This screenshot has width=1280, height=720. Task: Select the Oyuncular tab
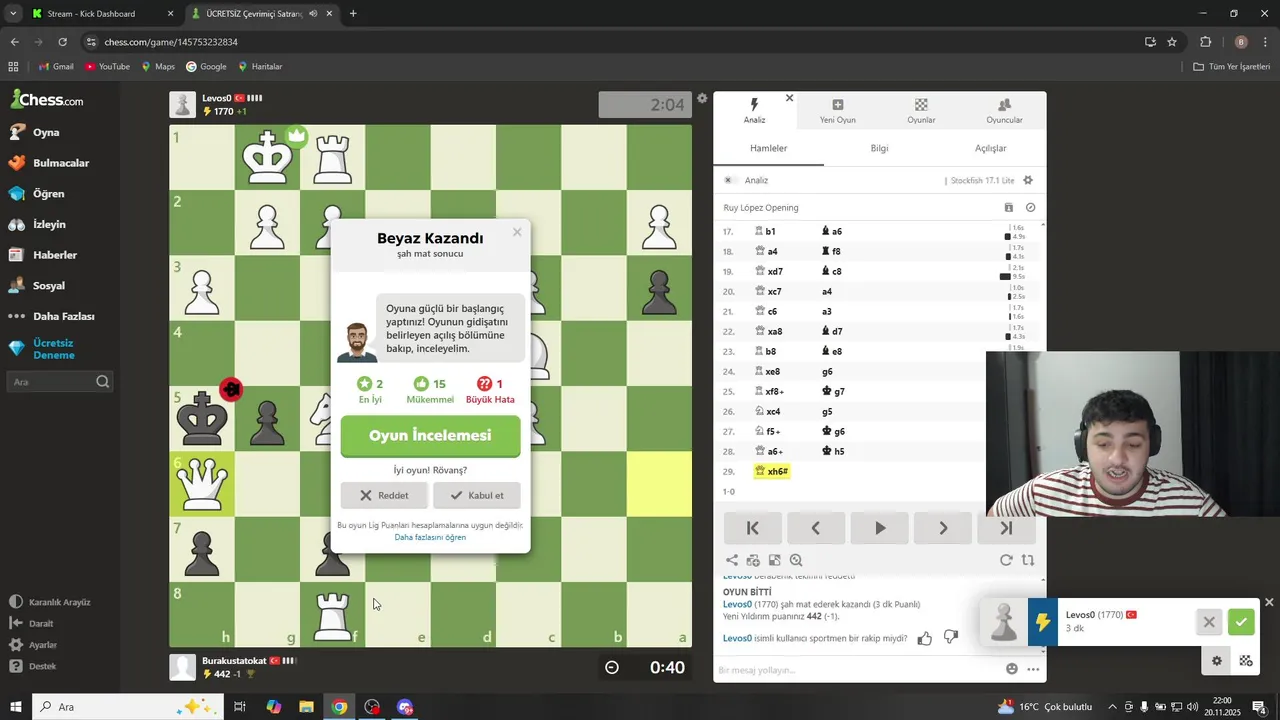(1004, 110)
